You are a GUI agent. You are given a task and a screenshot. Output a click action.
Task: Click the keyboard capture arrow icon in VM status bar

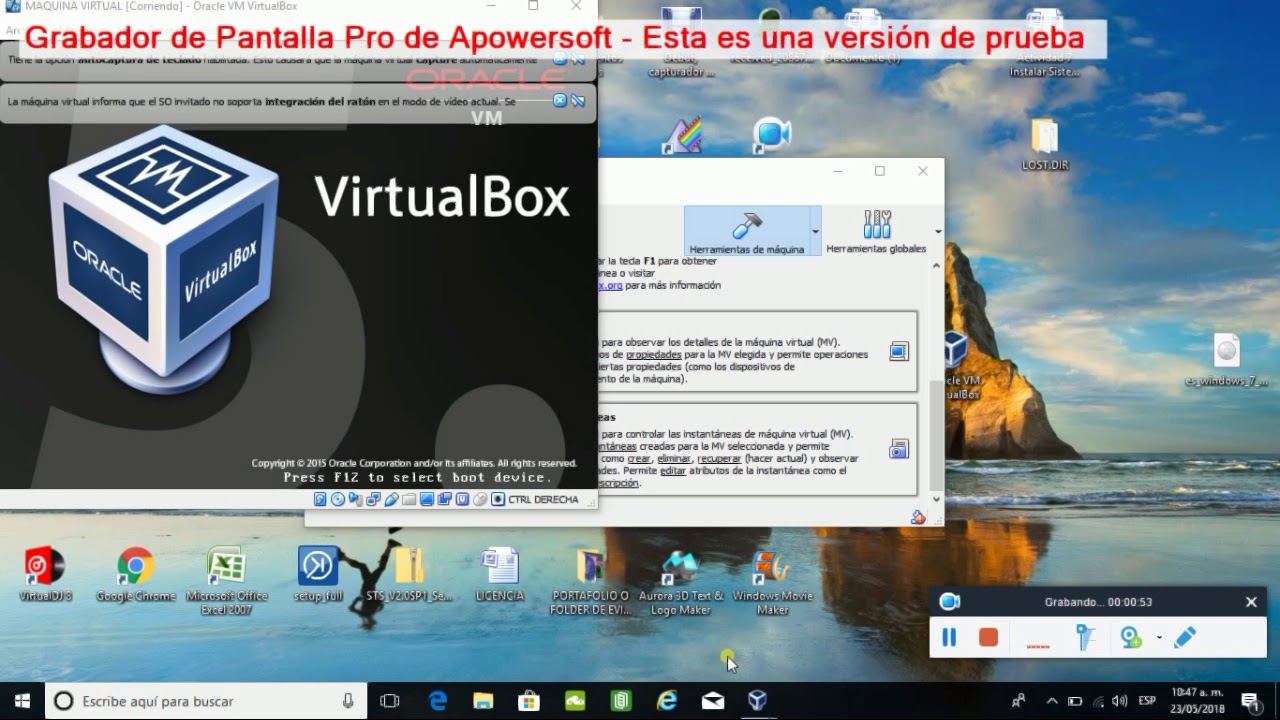point(498,499)
